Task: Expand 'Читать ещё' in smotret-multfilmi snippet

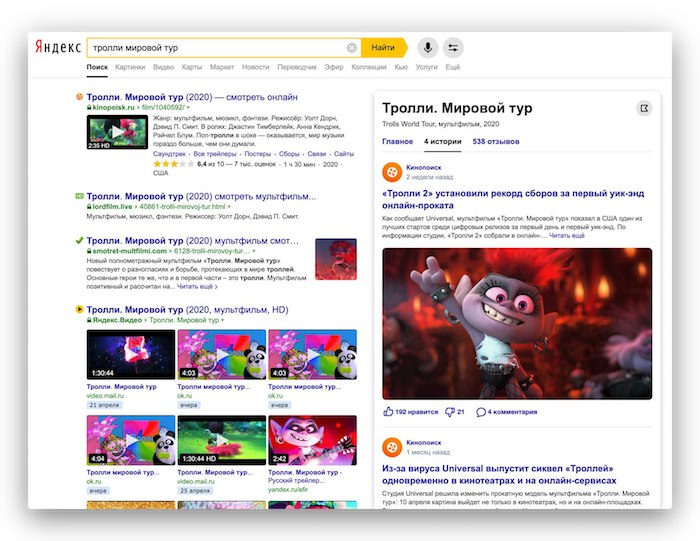Action: click(x=197, y=287)
